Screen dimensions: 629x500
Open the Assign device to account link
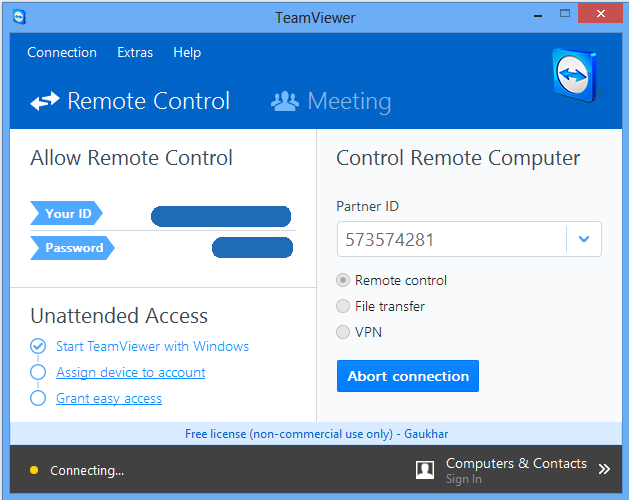(x=131, y=372)
